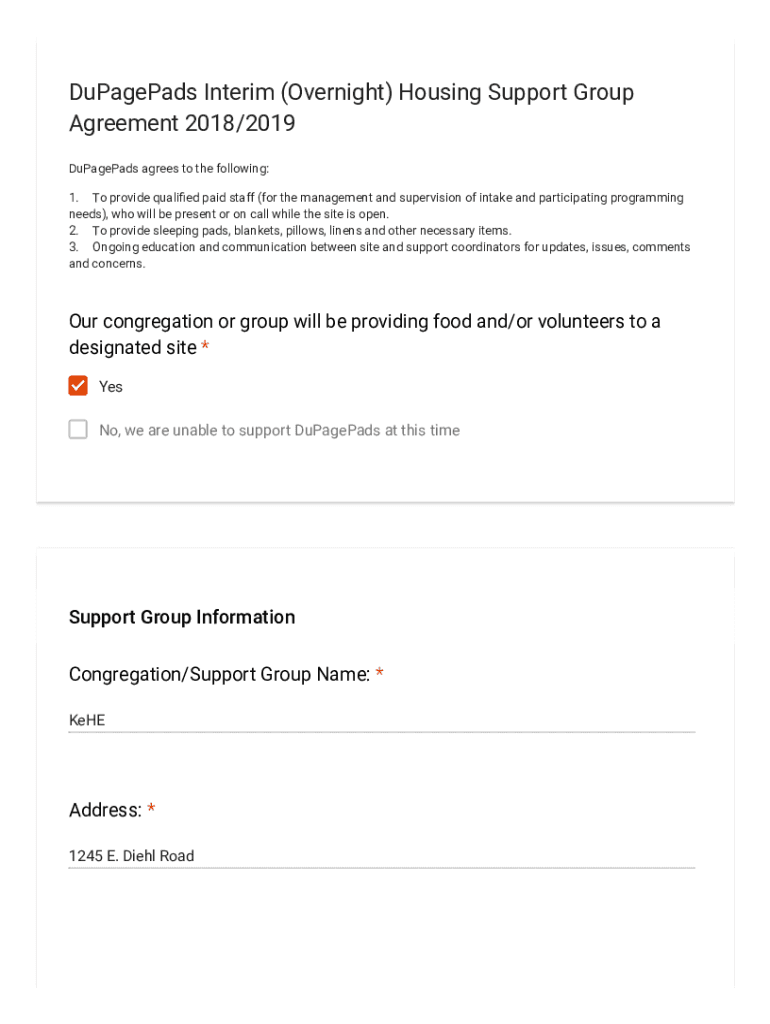Click the required asterisk beside 'Address:'
The width and height of the screenshot is (770, 1024).
point(151,810)
